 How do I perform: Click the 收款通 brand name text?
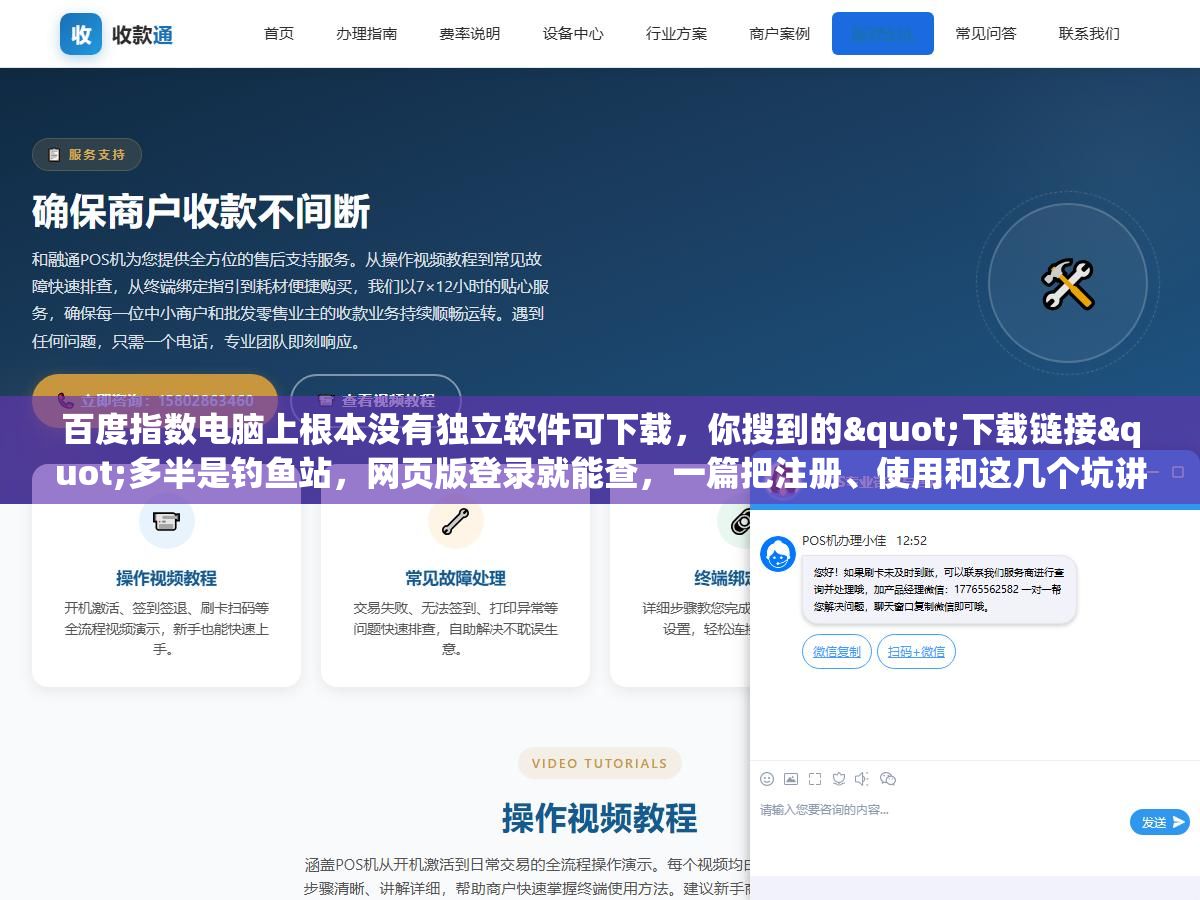pos(143,34)
